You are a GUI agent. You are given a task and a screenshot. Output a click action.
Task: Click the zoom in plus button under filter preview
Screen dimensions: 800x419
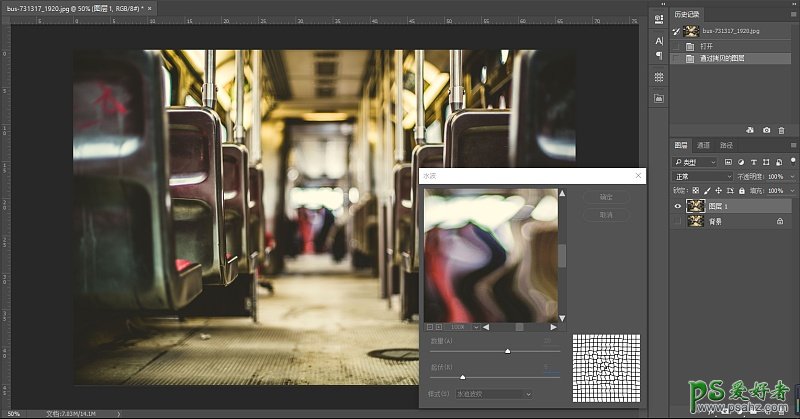tap(439, 327)
